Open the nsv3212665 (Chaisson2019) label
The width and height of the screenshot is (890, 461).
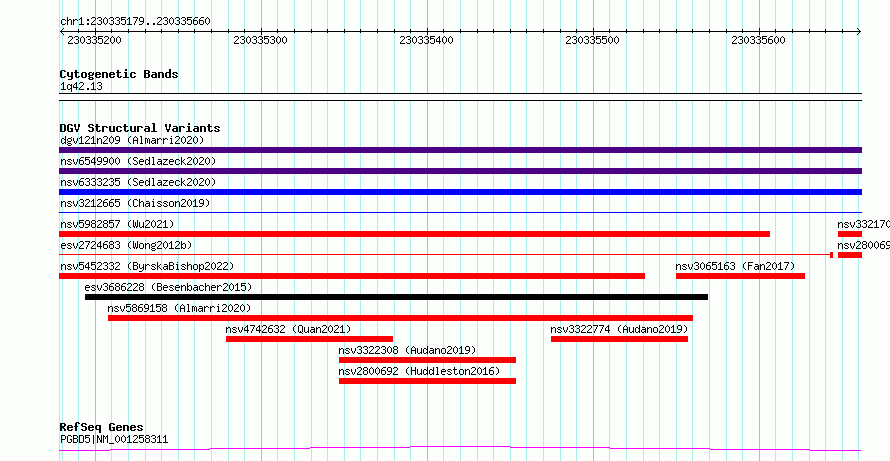tap(135, 203)
